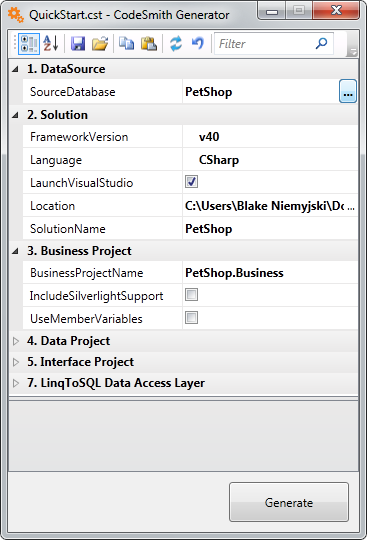Select the IncludeSilverlightSupport property label
367x540 pixels.
click(96, 296)
